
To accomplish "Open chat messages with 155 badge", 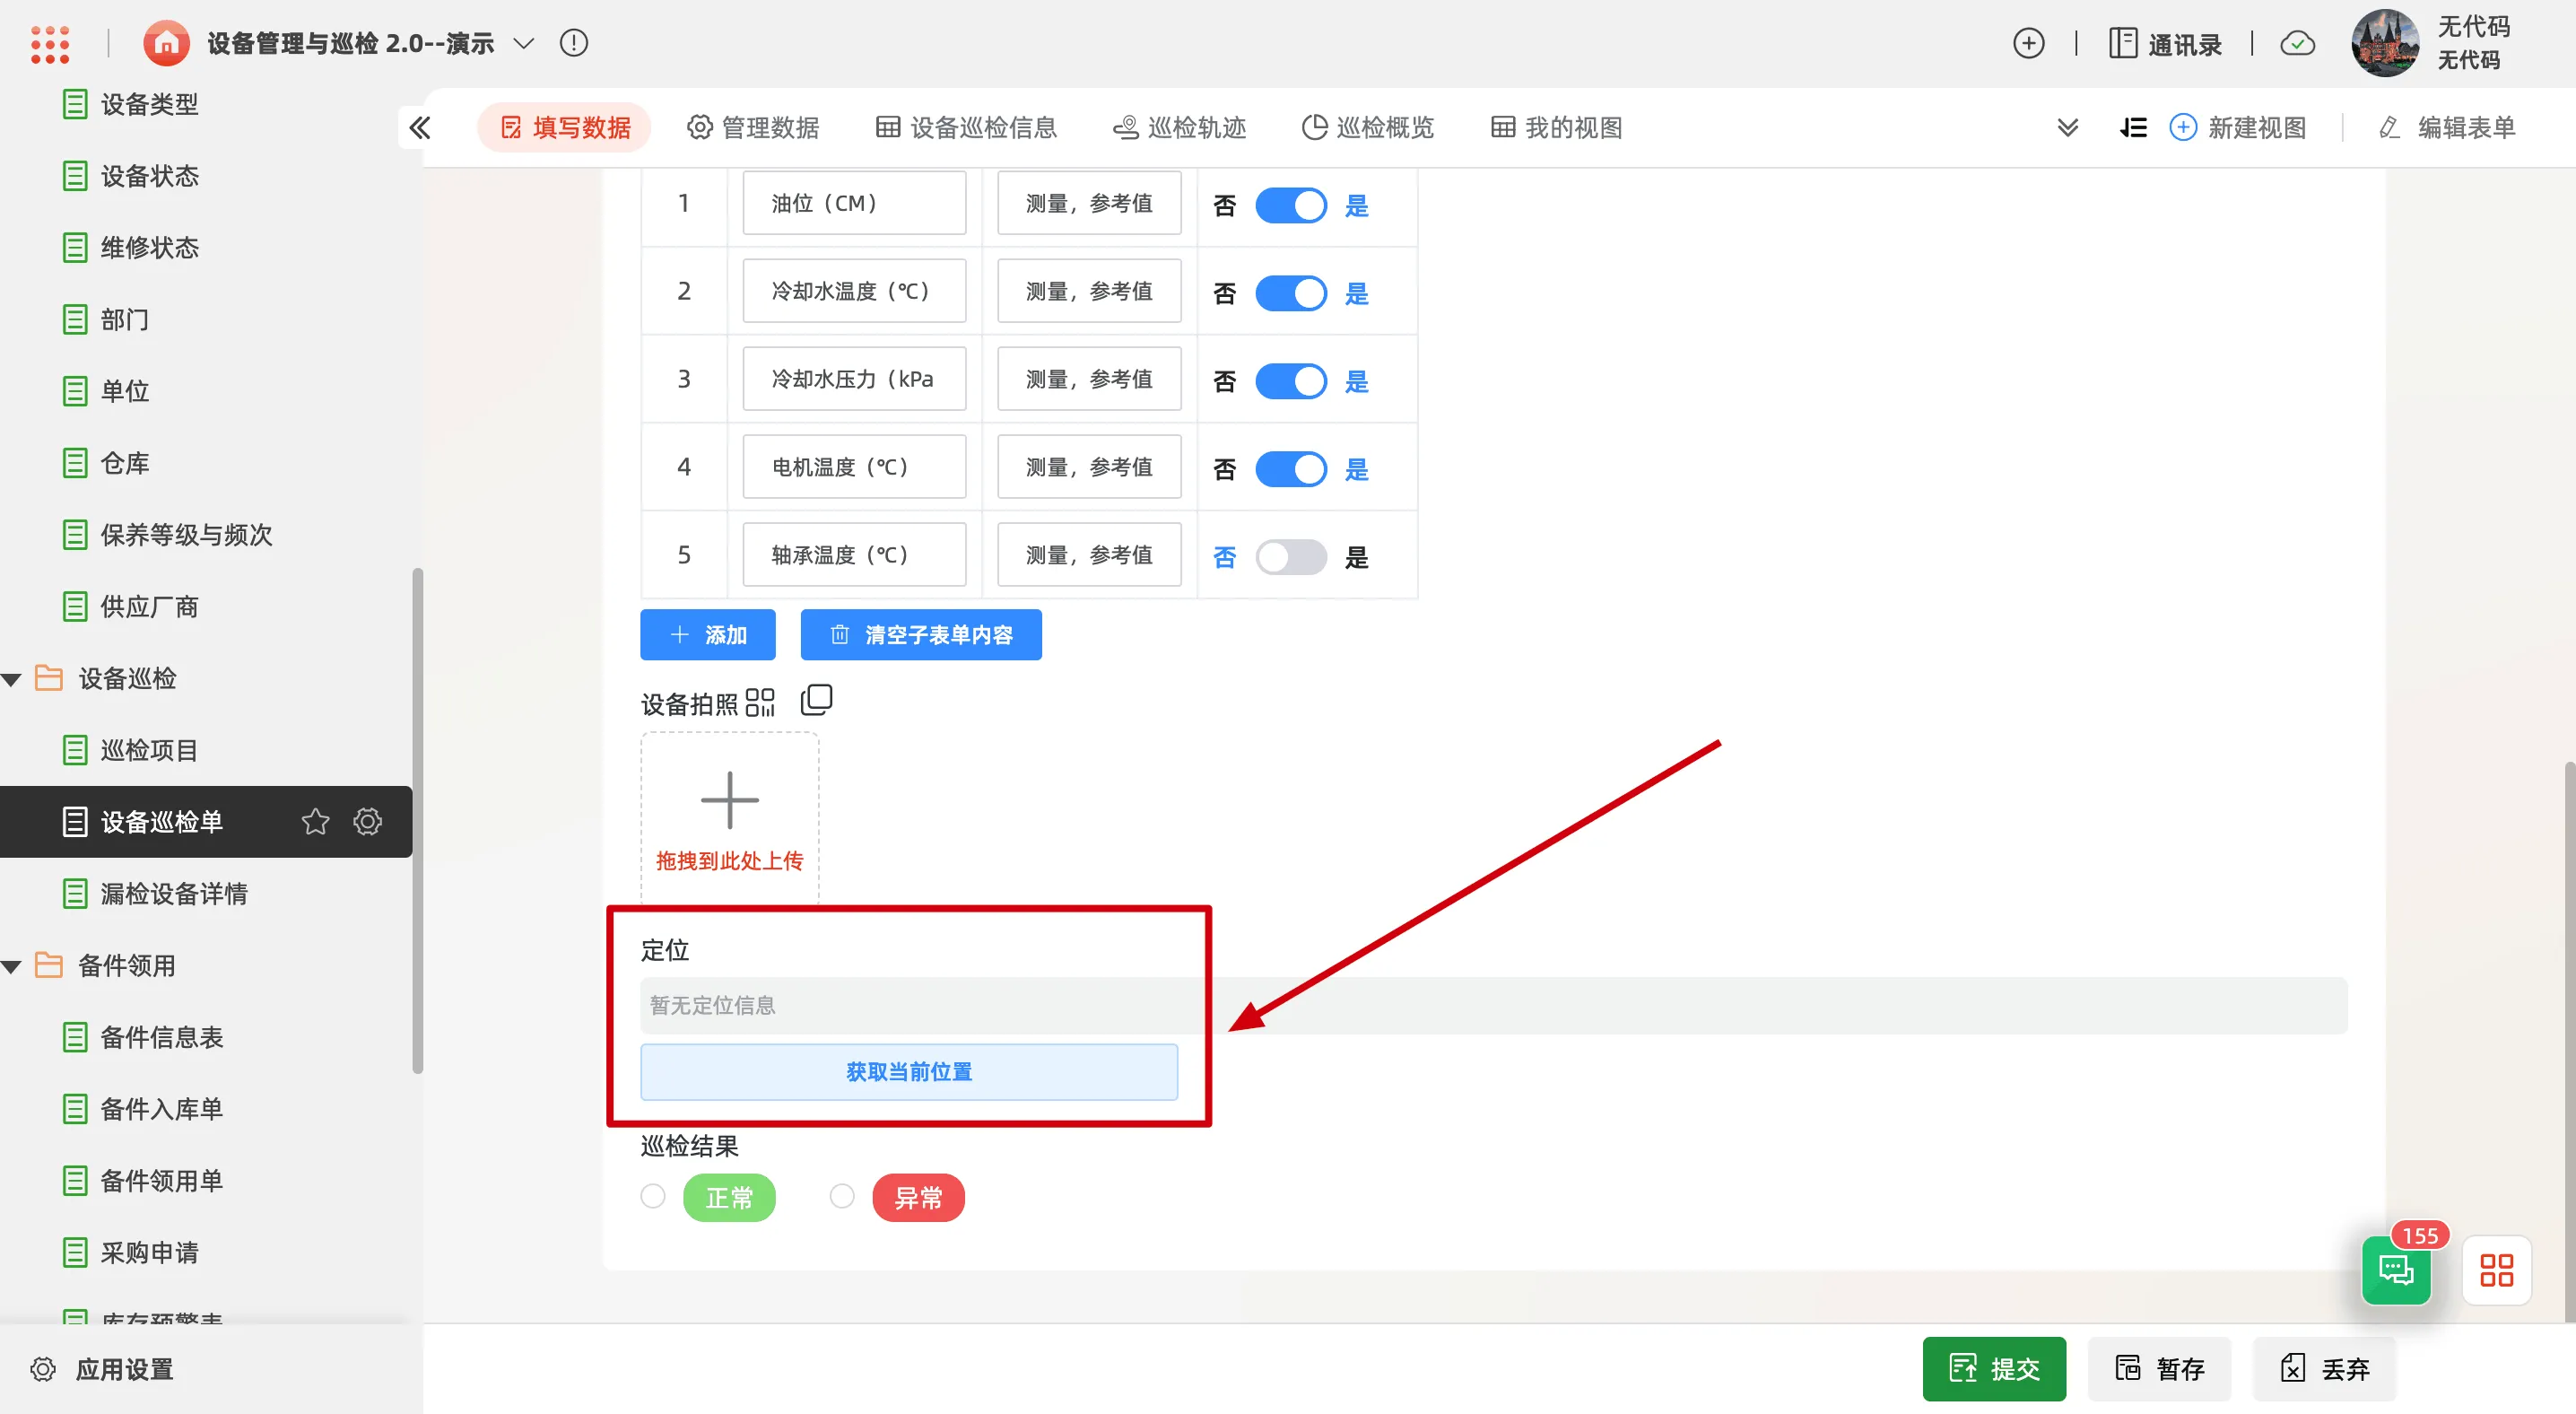I will tap(2396, 1270).
